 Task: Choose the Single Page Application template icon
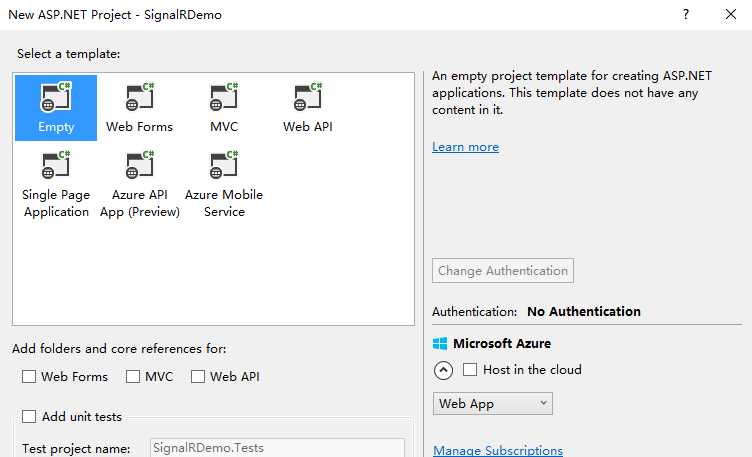(x=56, y=164)
